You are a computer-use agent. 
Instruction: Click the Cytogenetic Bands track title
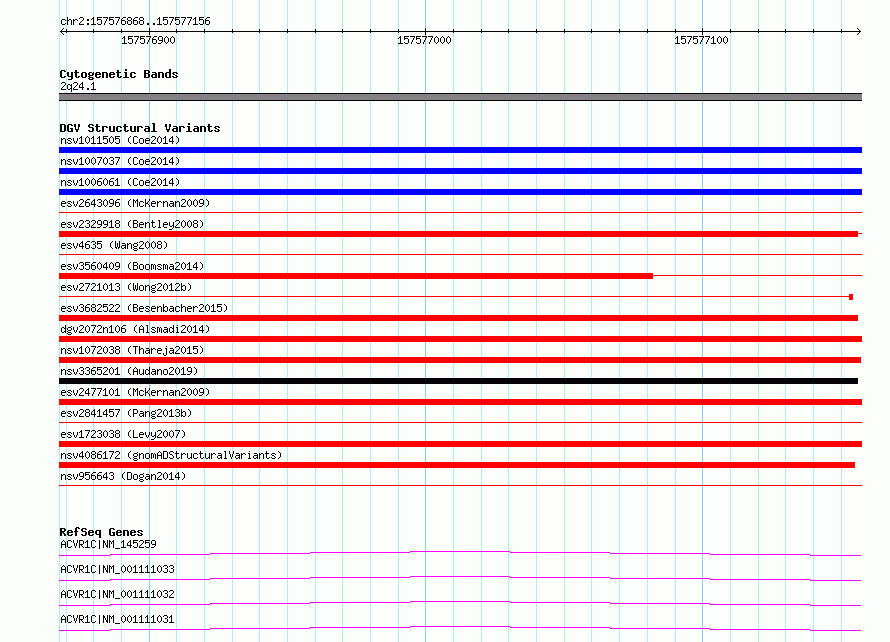click(119, 74)
